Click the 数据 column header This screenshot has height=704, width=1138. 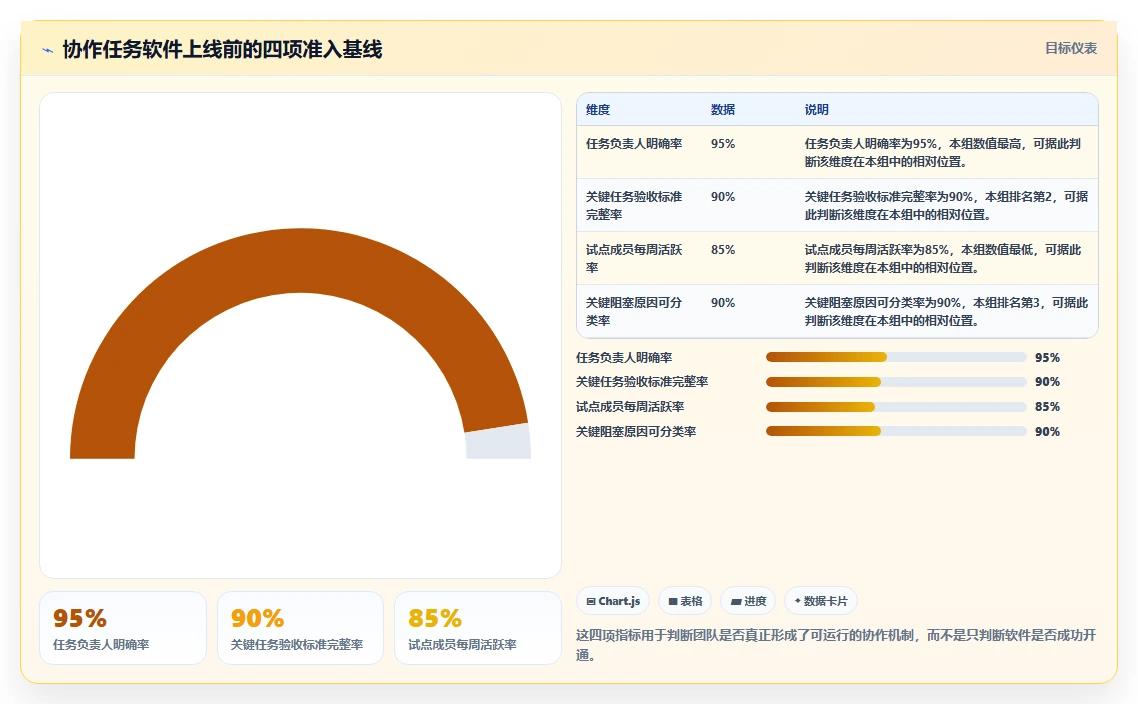pos(723,110)
